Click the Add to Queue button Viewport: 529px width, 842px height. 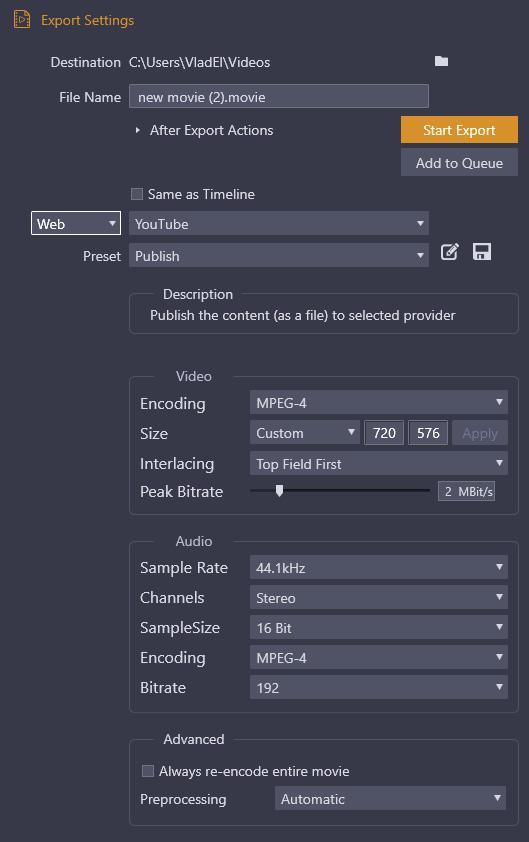[x=459, y=163]
